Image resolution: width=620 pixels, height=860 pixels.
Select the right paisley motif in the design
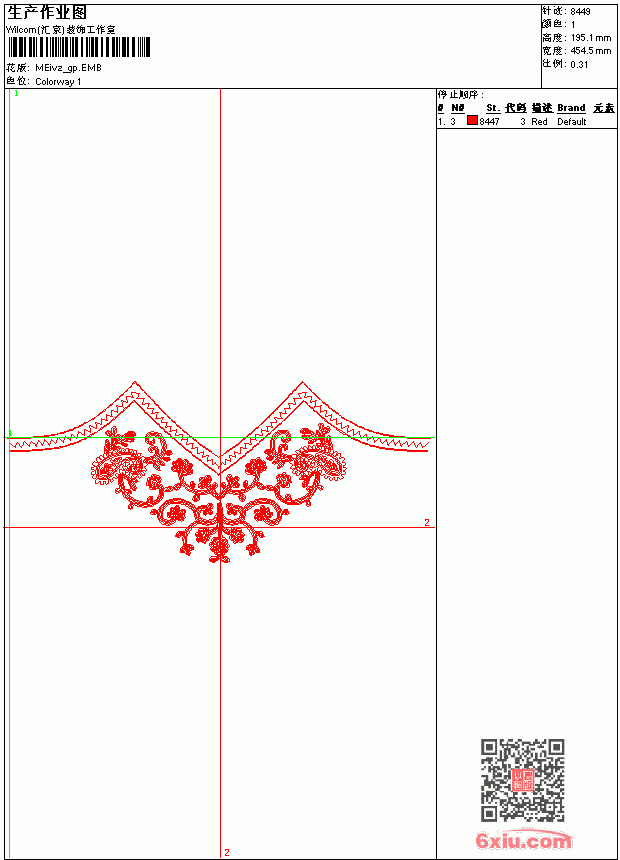click(323, 462)
